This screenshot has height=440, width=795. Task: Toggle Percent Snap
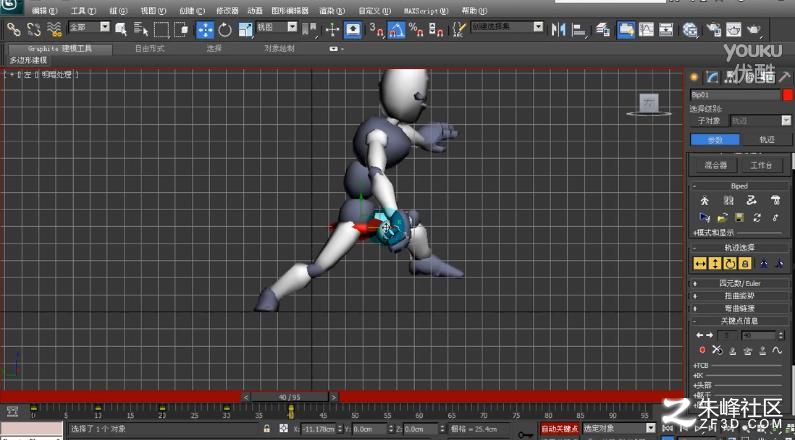[x=416, y=29]
